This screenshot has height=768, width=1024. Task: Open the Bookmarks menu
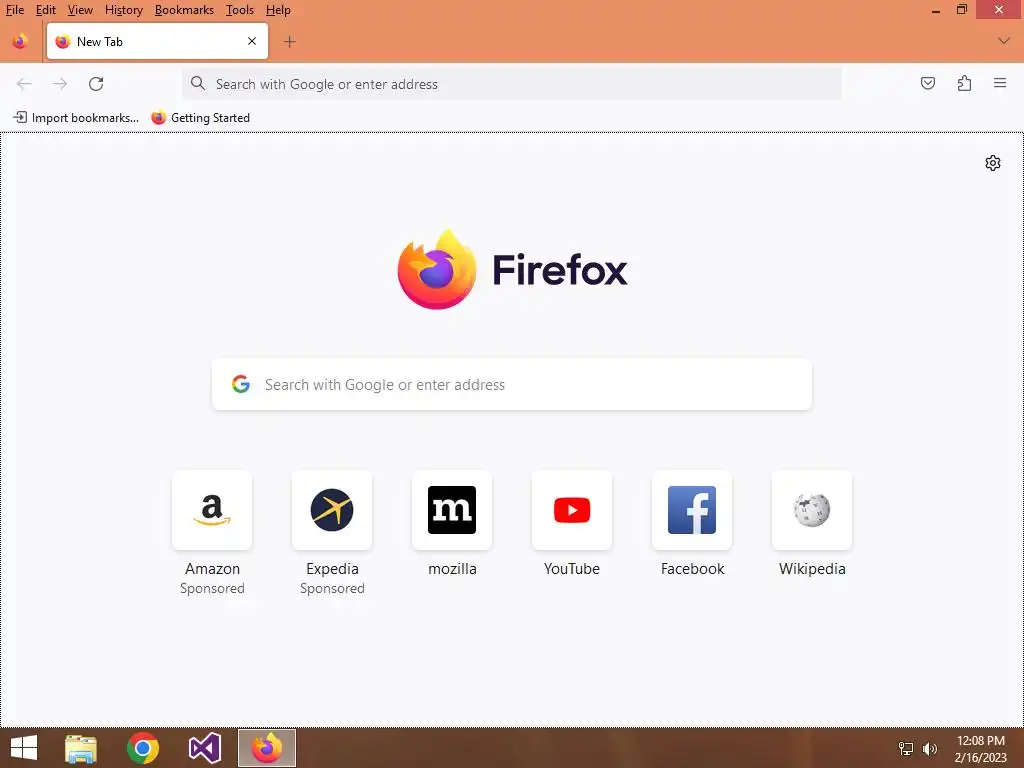pyautogui.click(x=184, y=10)
